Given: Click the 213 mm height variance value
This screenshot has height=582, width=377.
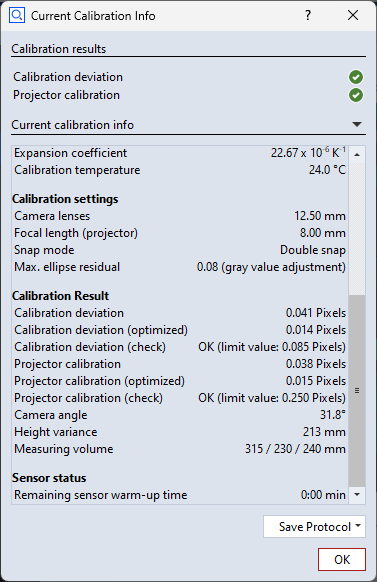Looking at the screenshot, I should click(324, 432).
